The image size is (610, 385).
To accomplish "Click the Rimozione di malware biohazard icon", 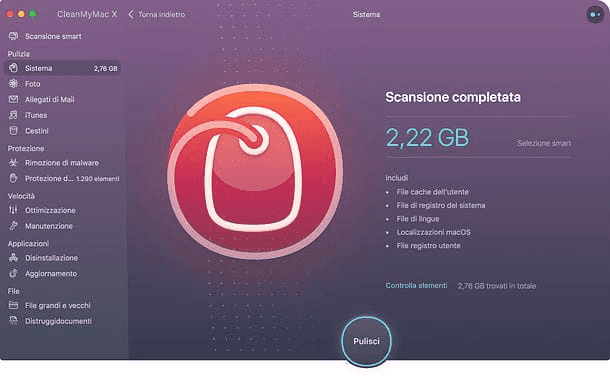I will click(x=13, y=163).
